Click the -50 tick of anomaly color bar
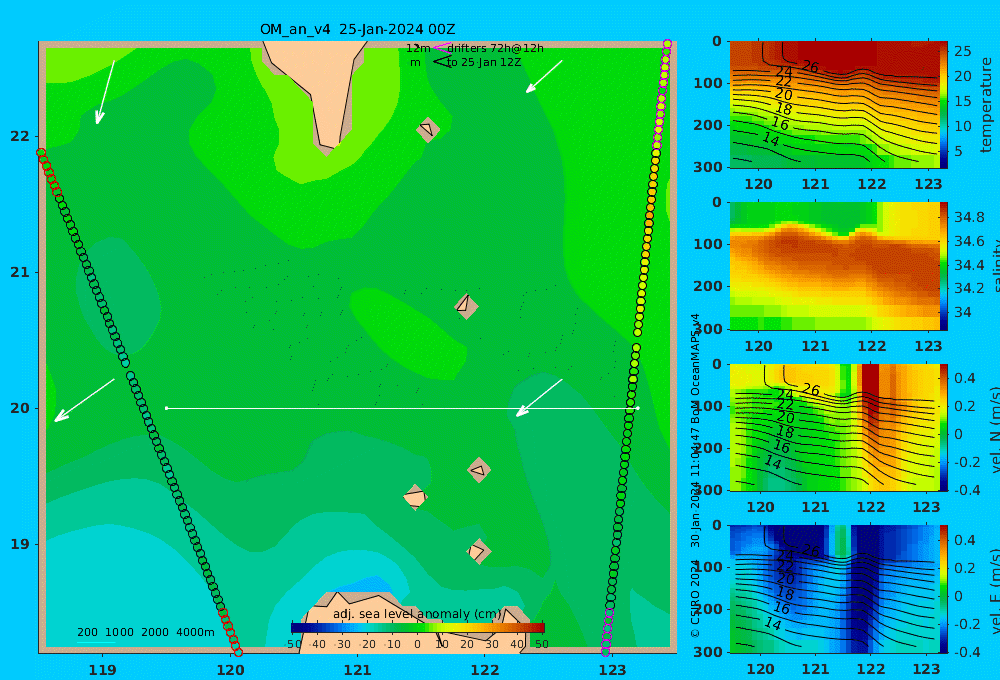This screenshot has width=1000, height=680. click(293, 644)
